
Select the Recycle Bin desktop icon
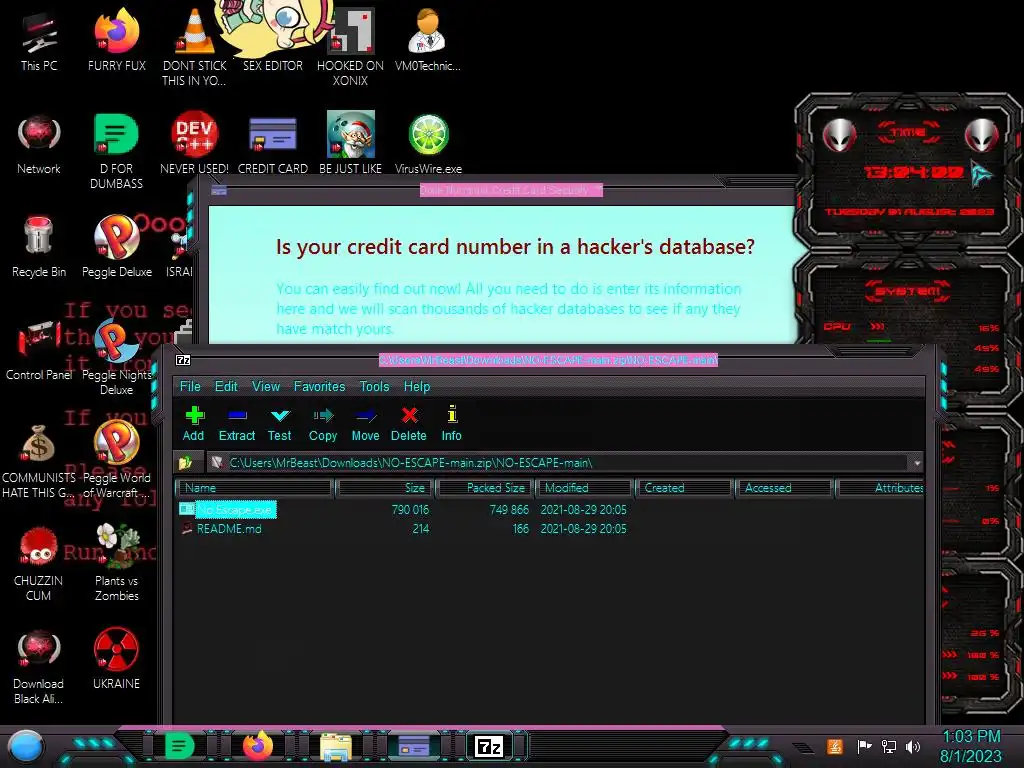(x=39, y=247)
